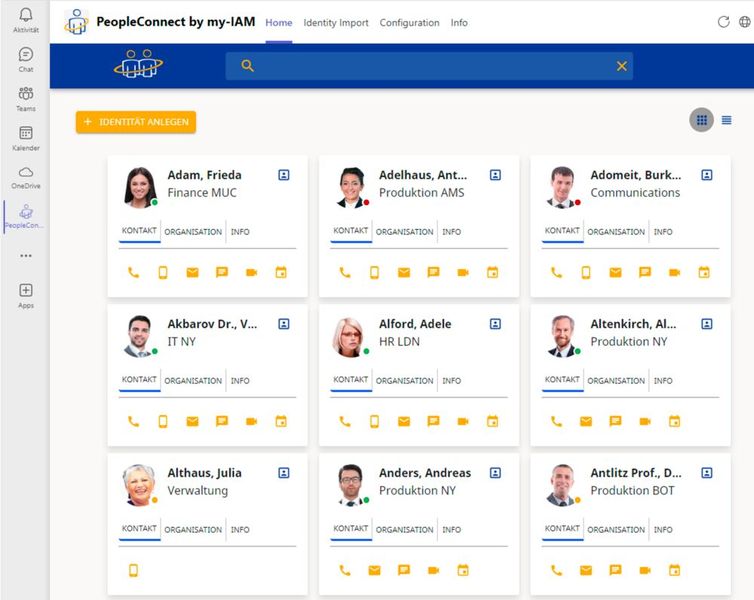Open contact card icon for Akbarov Dr.

click(284, 324)
